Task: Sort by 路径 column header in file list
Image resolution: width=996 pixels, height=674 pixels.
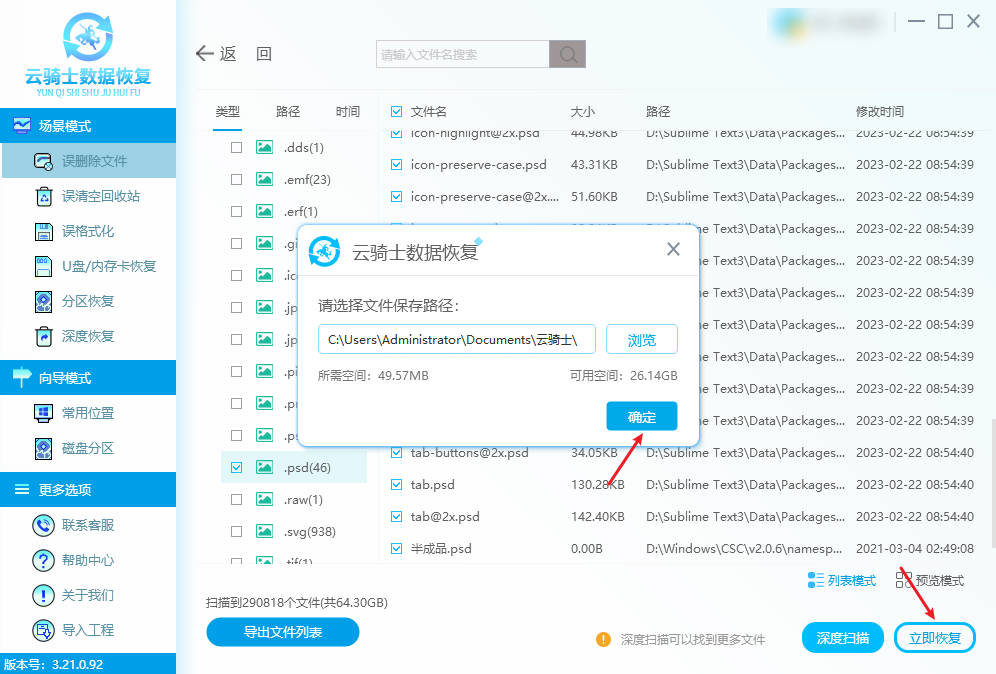Action: tap(658, 112)
